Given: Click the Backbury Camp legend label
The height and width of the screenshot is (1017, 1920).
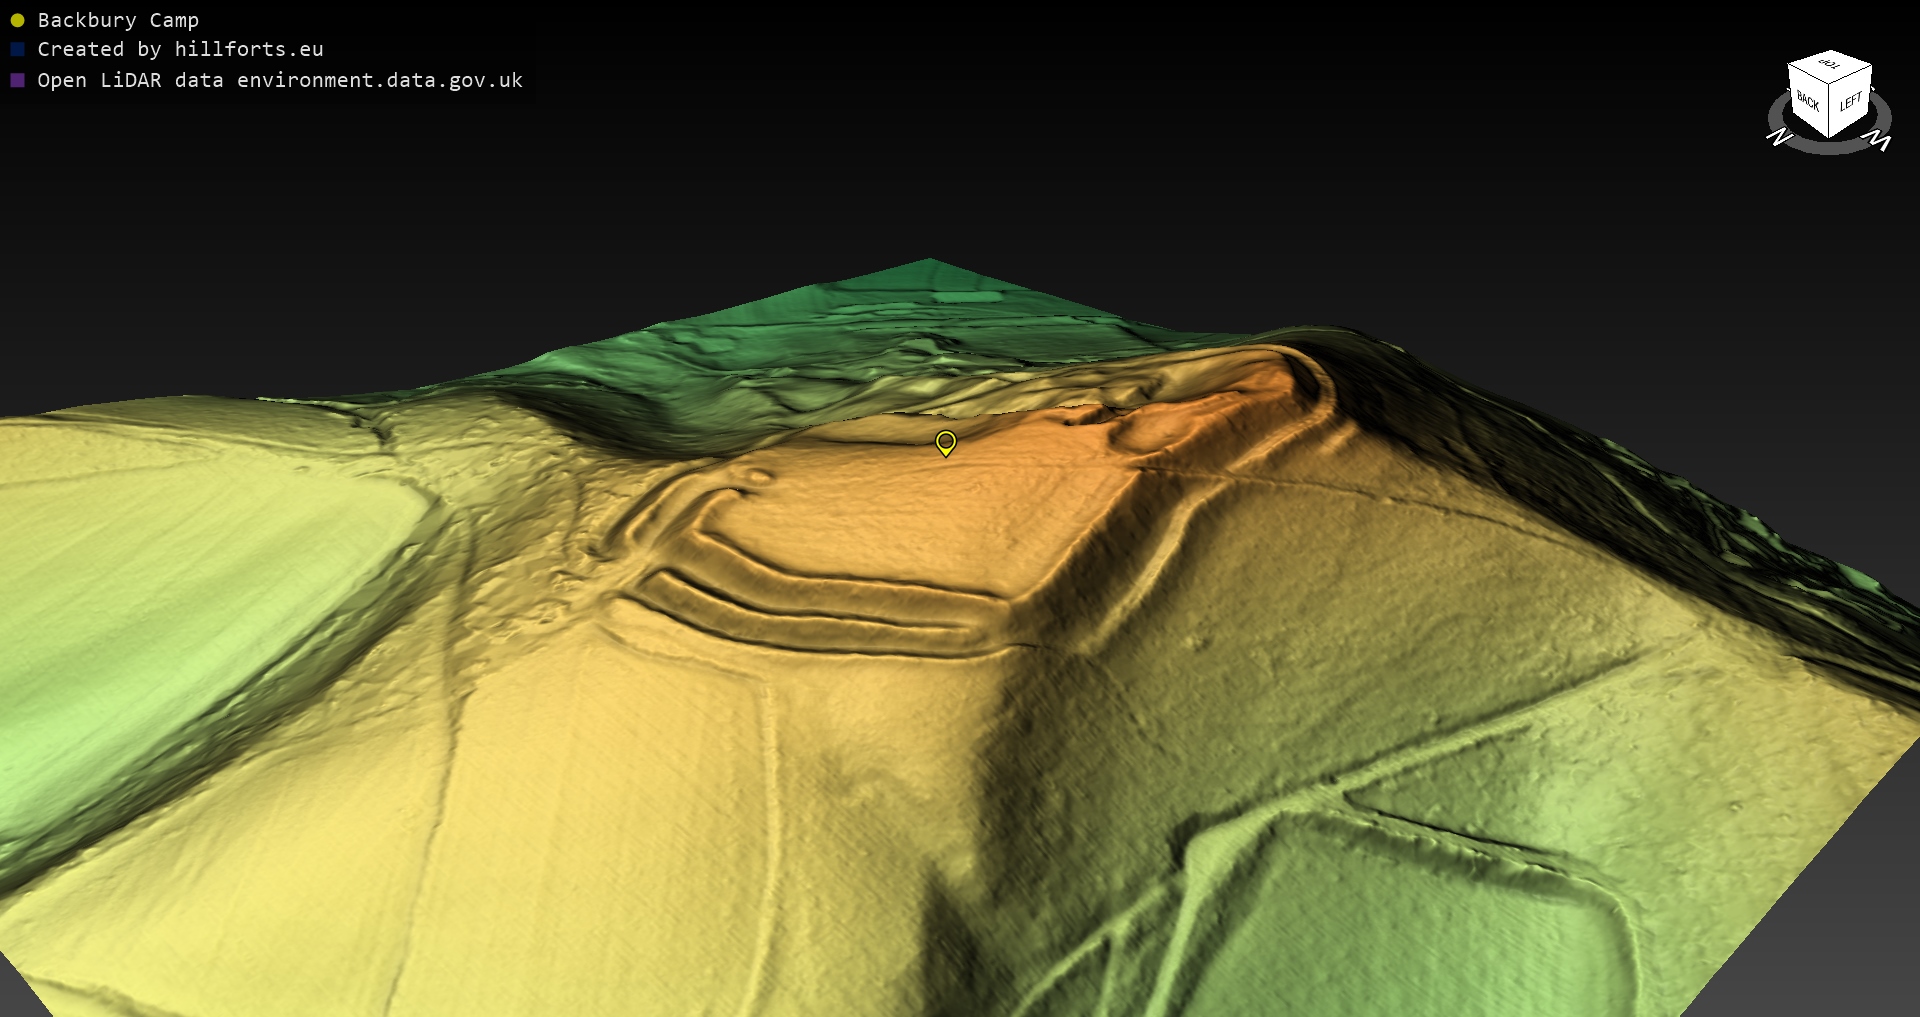Looking at the screenshot, I should (118, 20).
